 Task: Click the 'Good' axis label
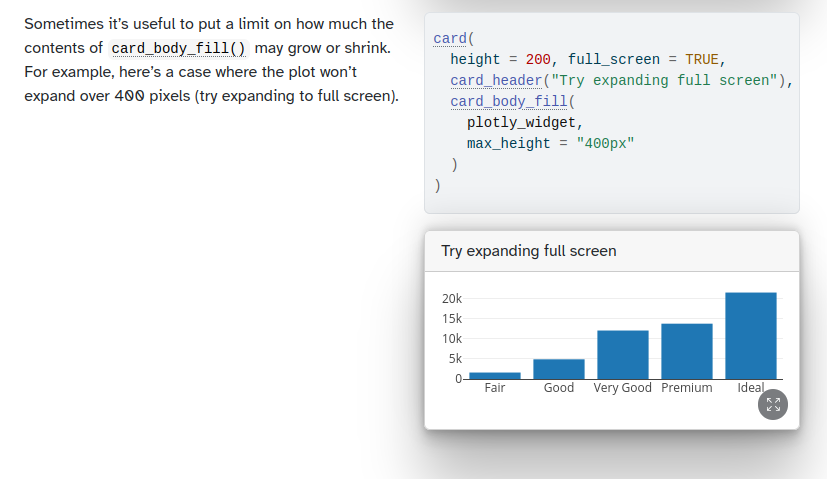coord(559,388)
